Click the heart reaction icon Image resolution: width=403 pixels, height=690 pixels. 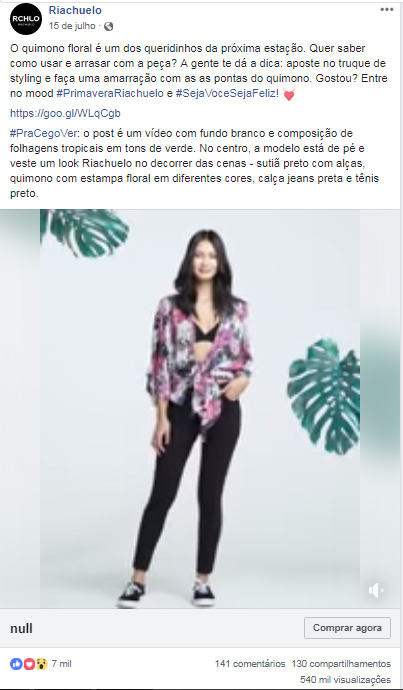pos(29,664)
